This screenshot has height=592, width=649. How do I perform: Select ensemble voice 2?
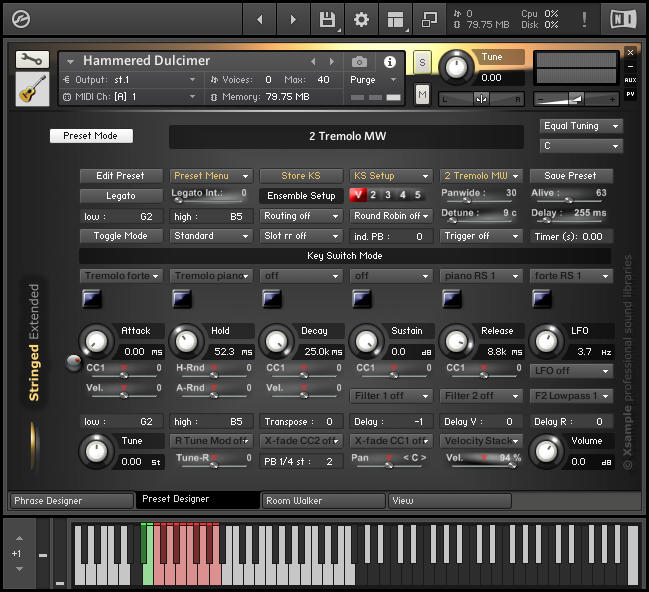tap(373, 195)
